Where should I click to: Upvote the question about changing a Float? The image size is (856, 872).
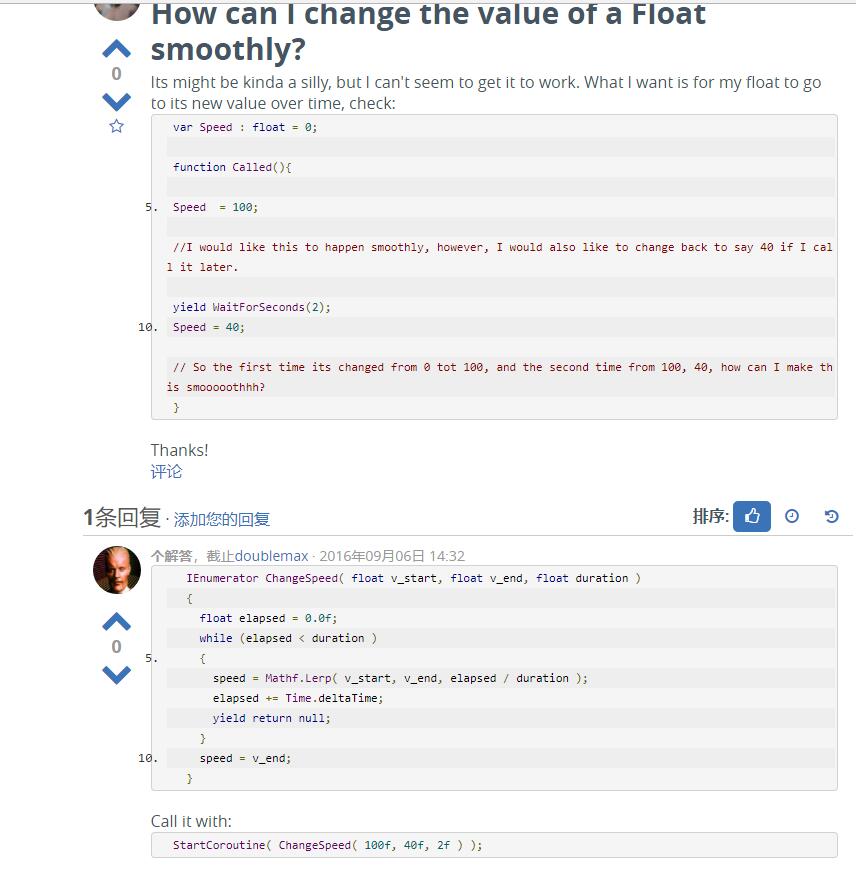(x=116, y=49)
